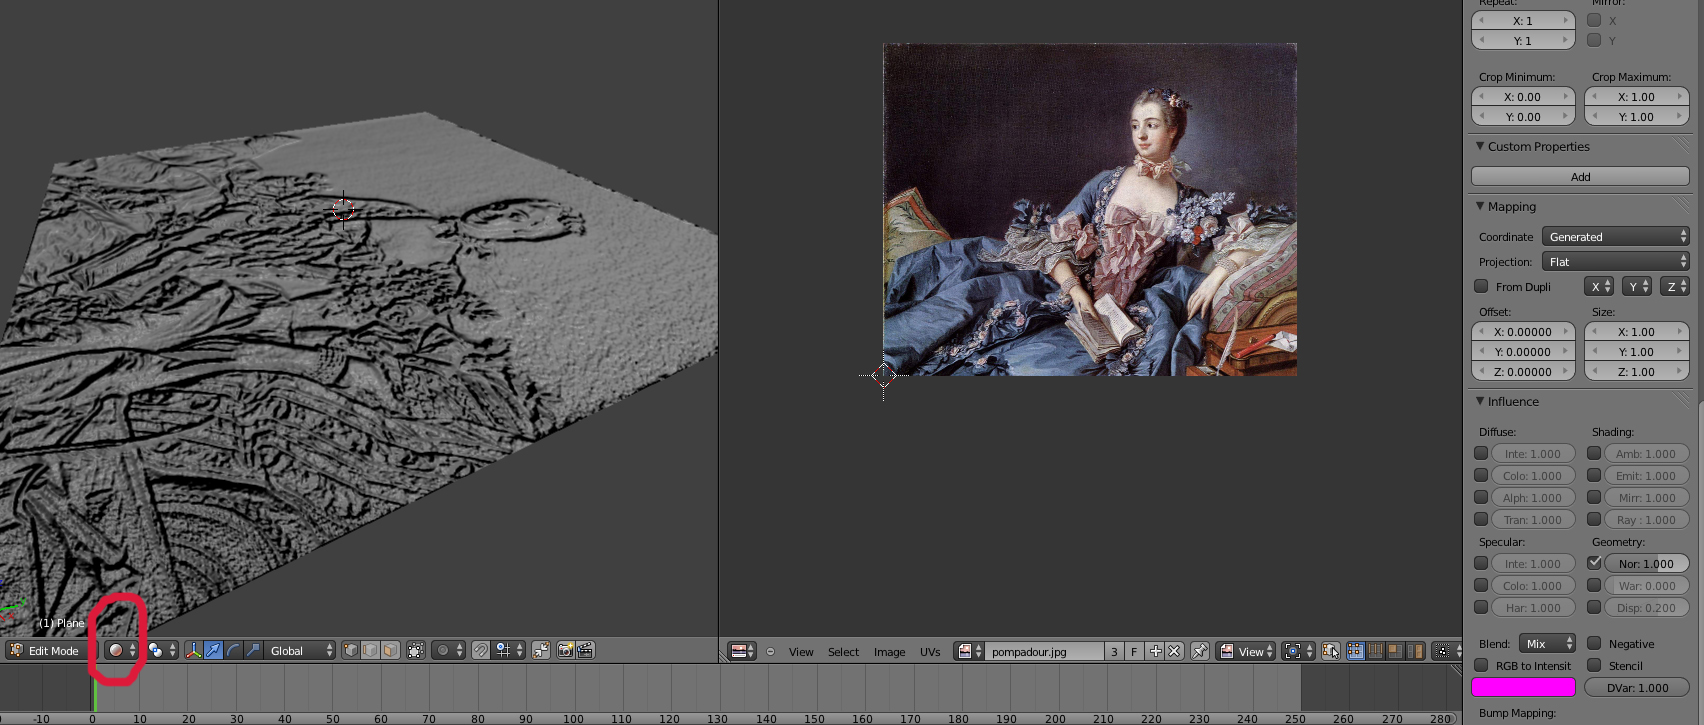Image resolution: width=1704 pixels, height=725 pixels.
Task: Adjust the DVar 1.000 slider
Action: (1637, 687)
